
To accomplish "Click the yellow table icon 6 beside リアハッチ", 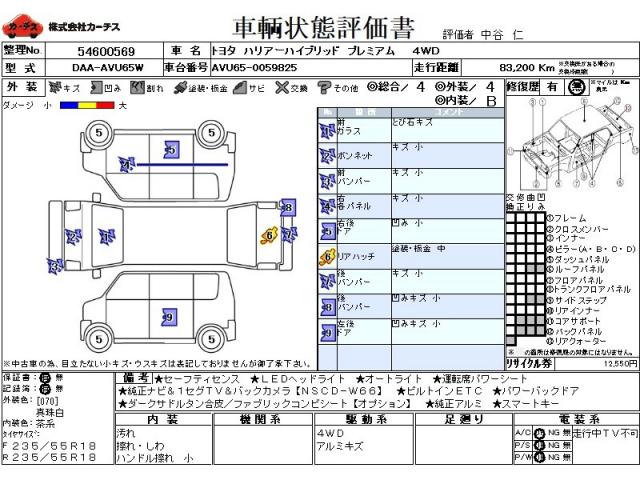I will pos(327,257).
